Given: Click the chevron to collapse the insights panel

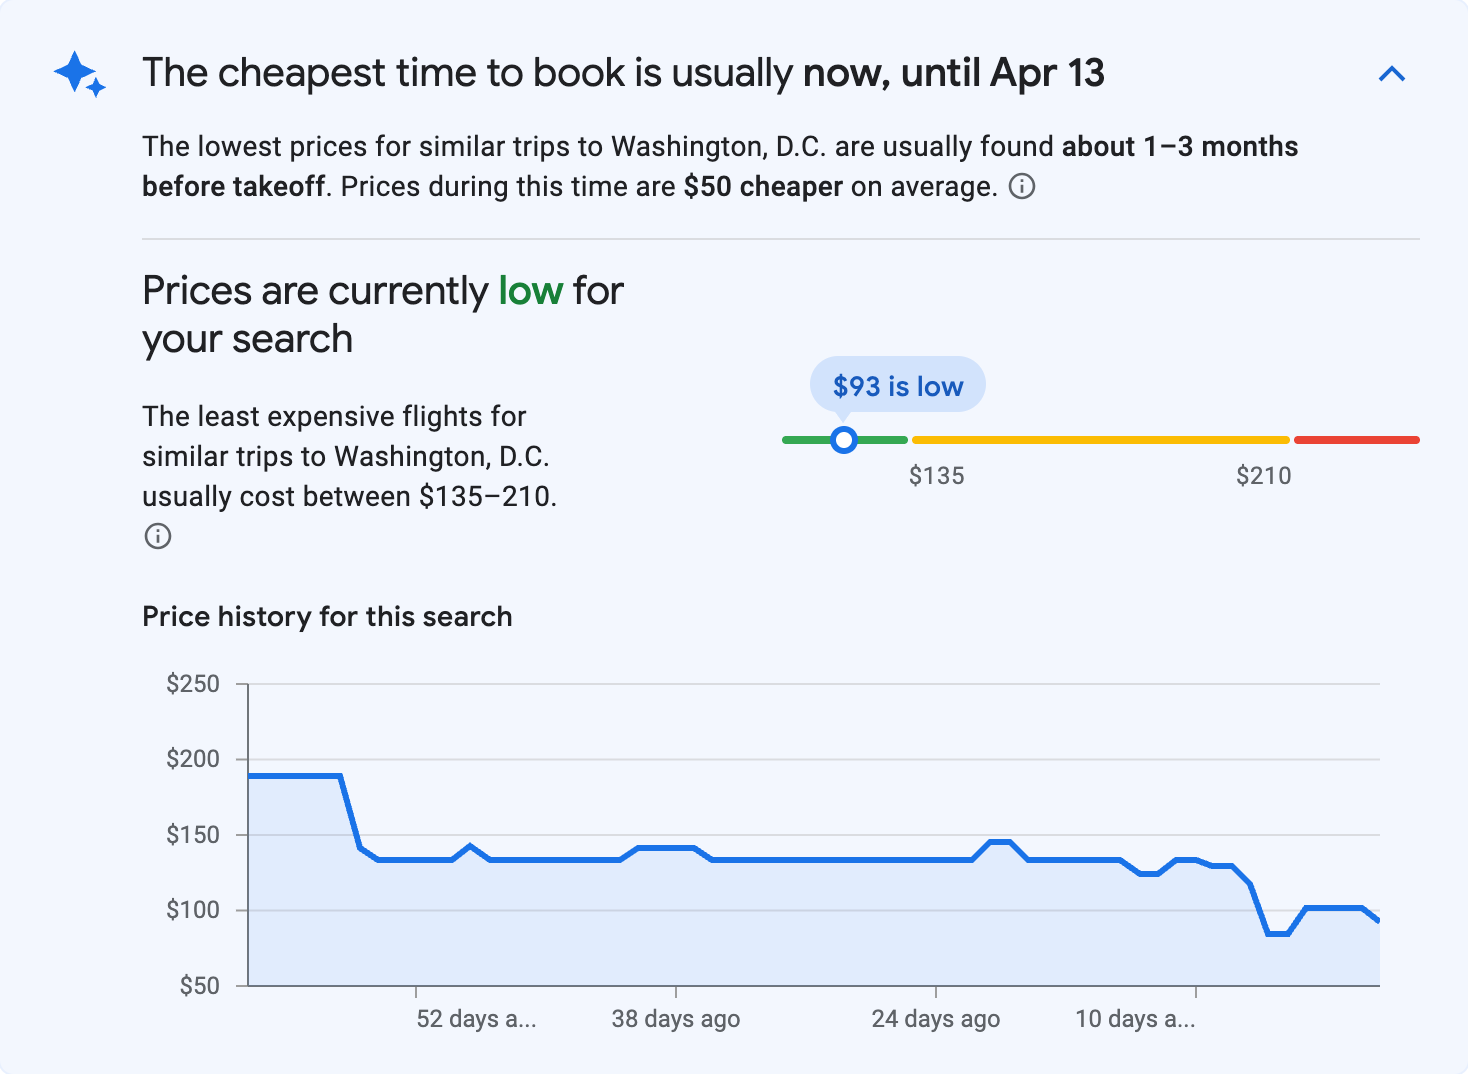Looking at the screenshot, I should pyautogui.click(x=1392, y=73).
